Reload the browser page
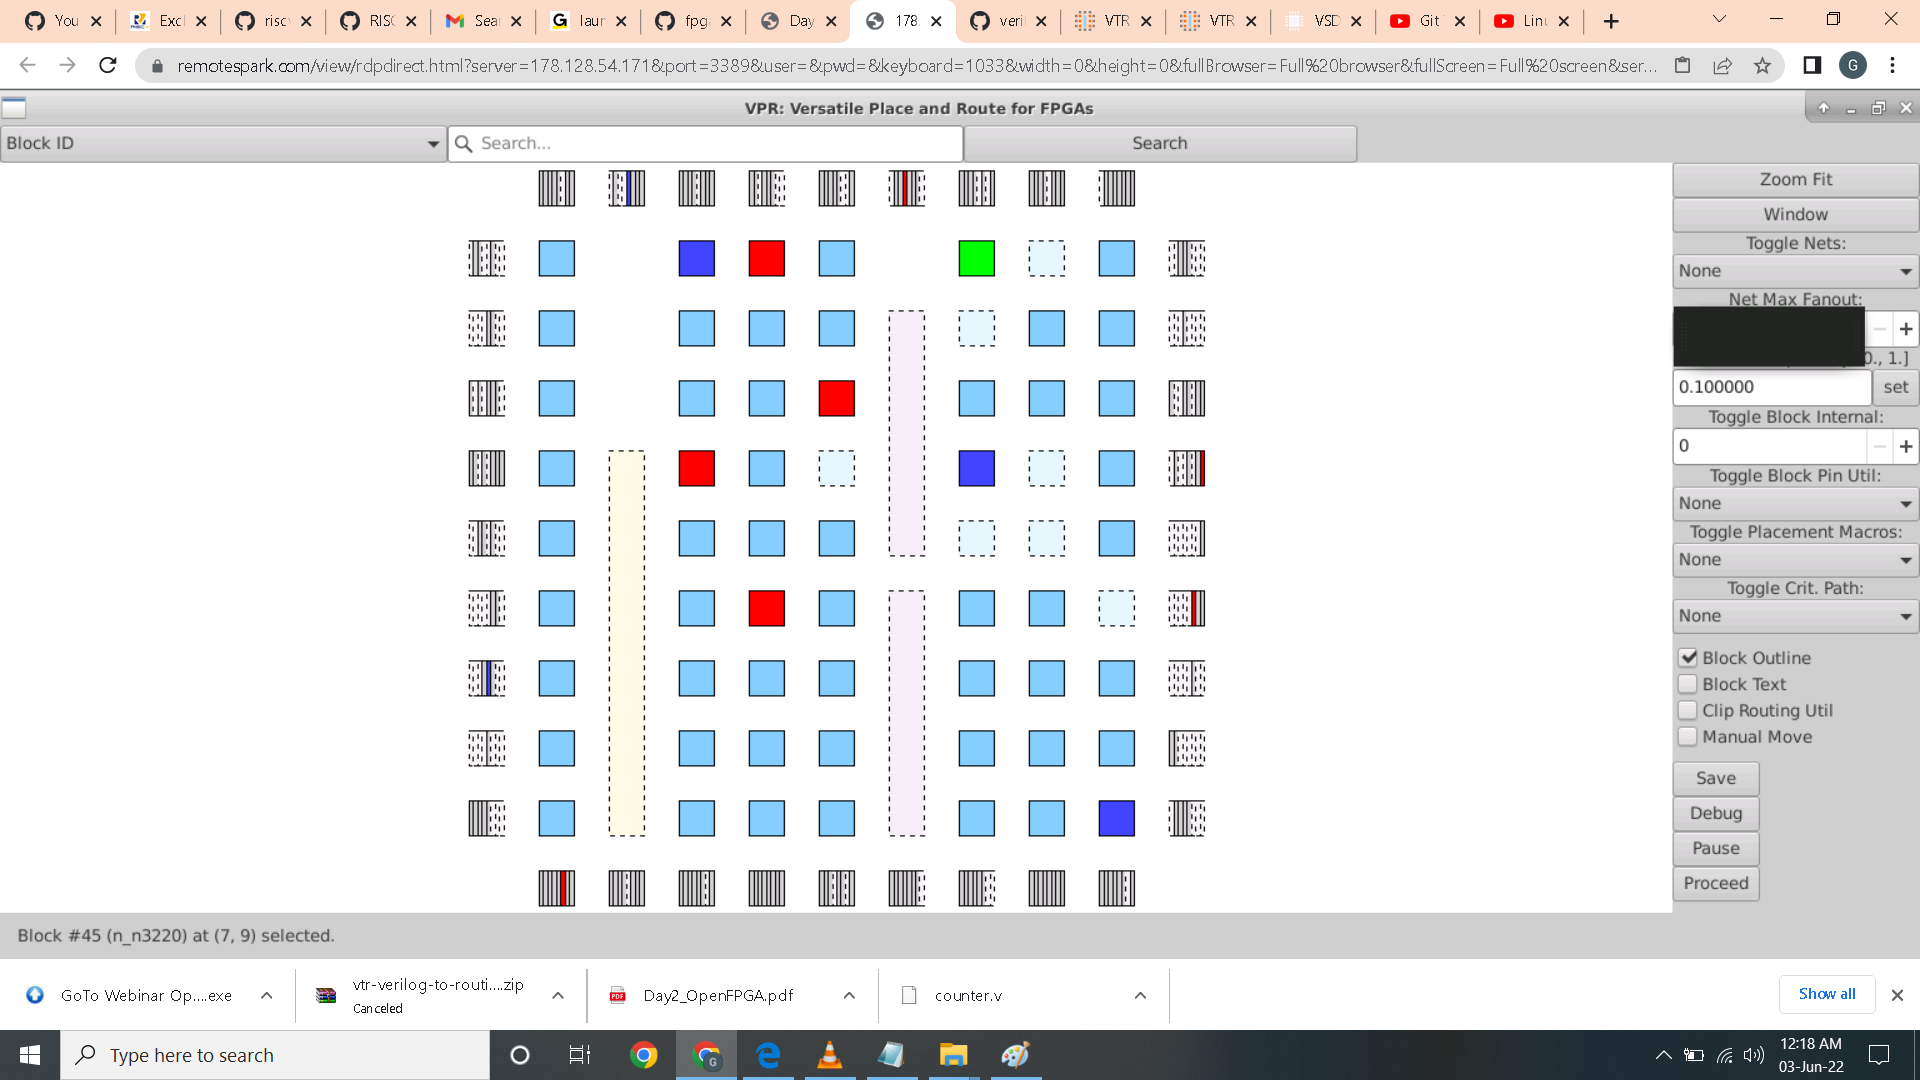1920x1080 pixels. pyautogui.click(x=108, y=66)
